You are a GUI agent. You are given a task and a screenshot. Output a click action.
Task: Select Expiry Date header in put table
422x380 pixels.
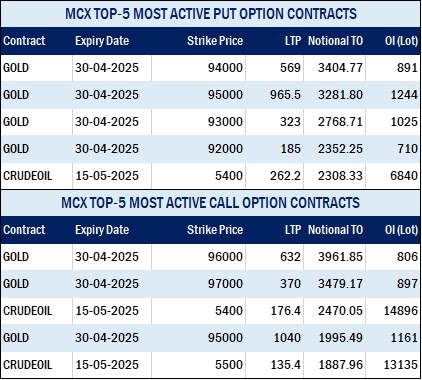point(102,41)
